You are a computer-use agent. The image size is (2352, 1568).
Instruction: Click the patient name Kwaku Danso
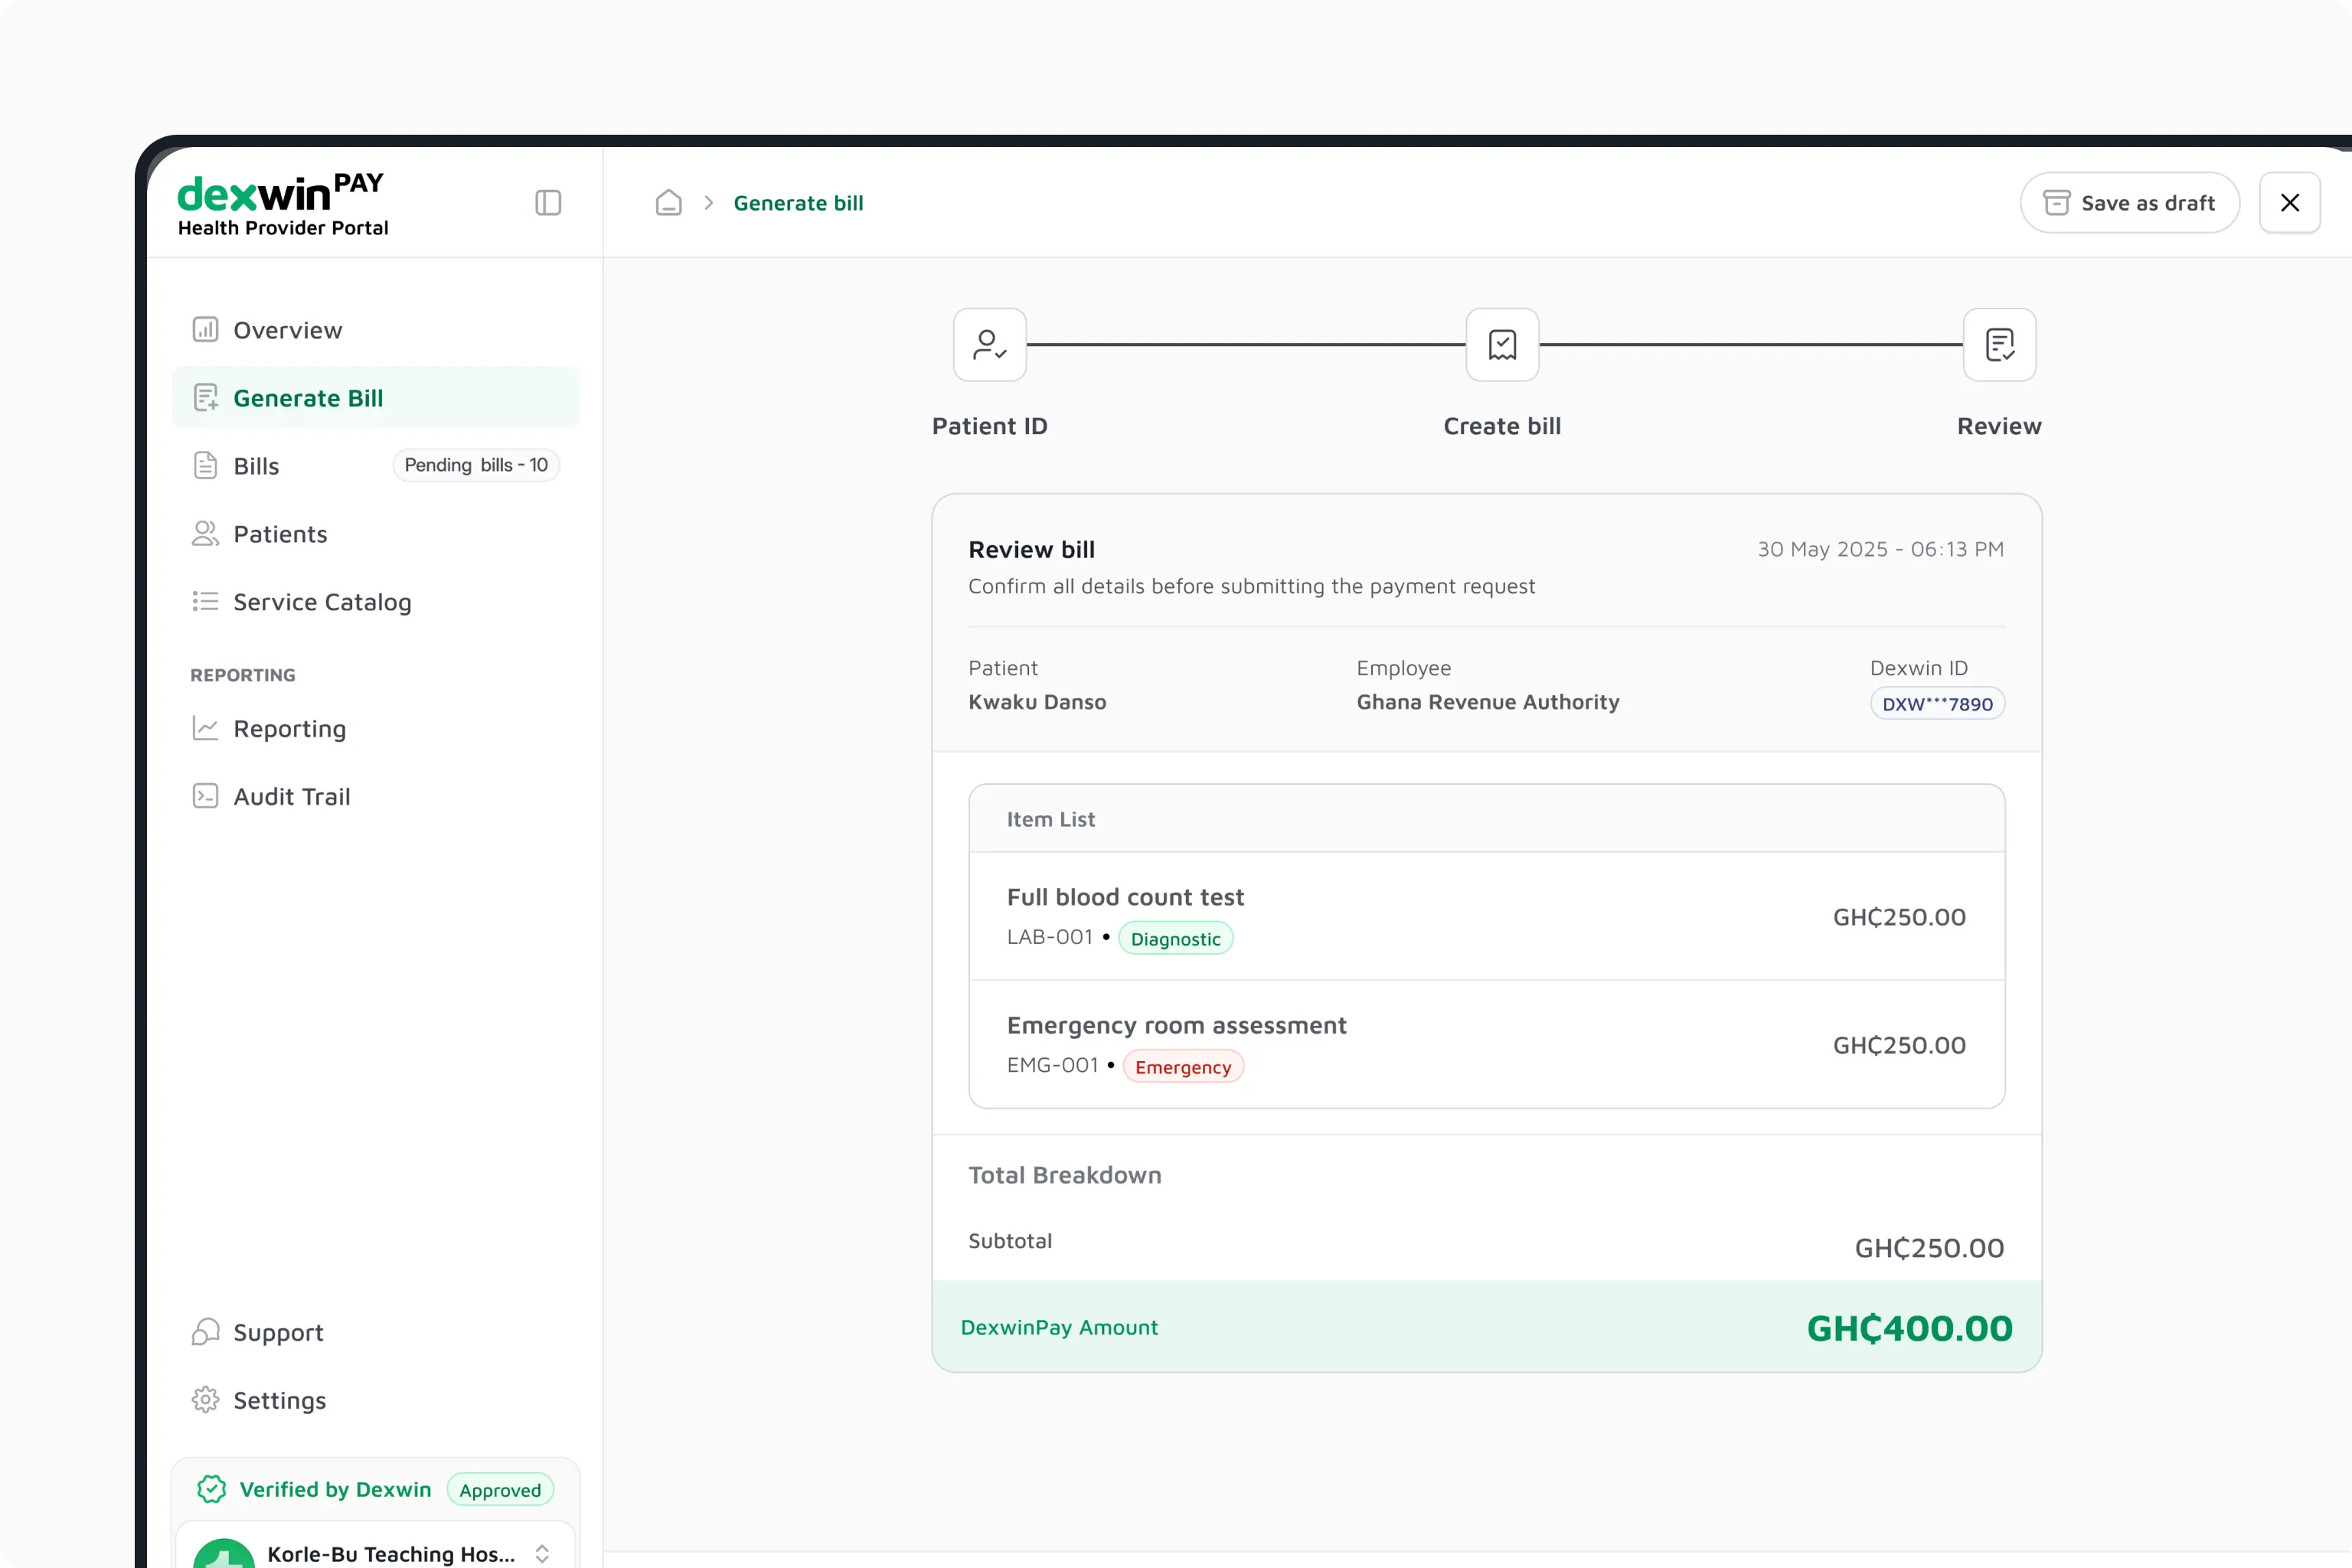click(1037, 702)
